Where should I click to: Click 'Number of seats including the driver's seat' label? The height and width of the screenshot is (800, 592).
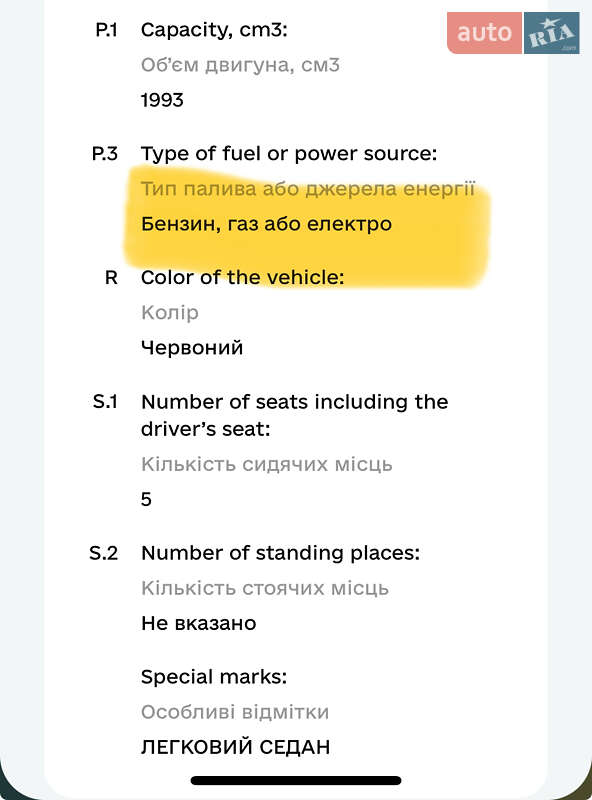pyautogui.click(x=294, y=415)
